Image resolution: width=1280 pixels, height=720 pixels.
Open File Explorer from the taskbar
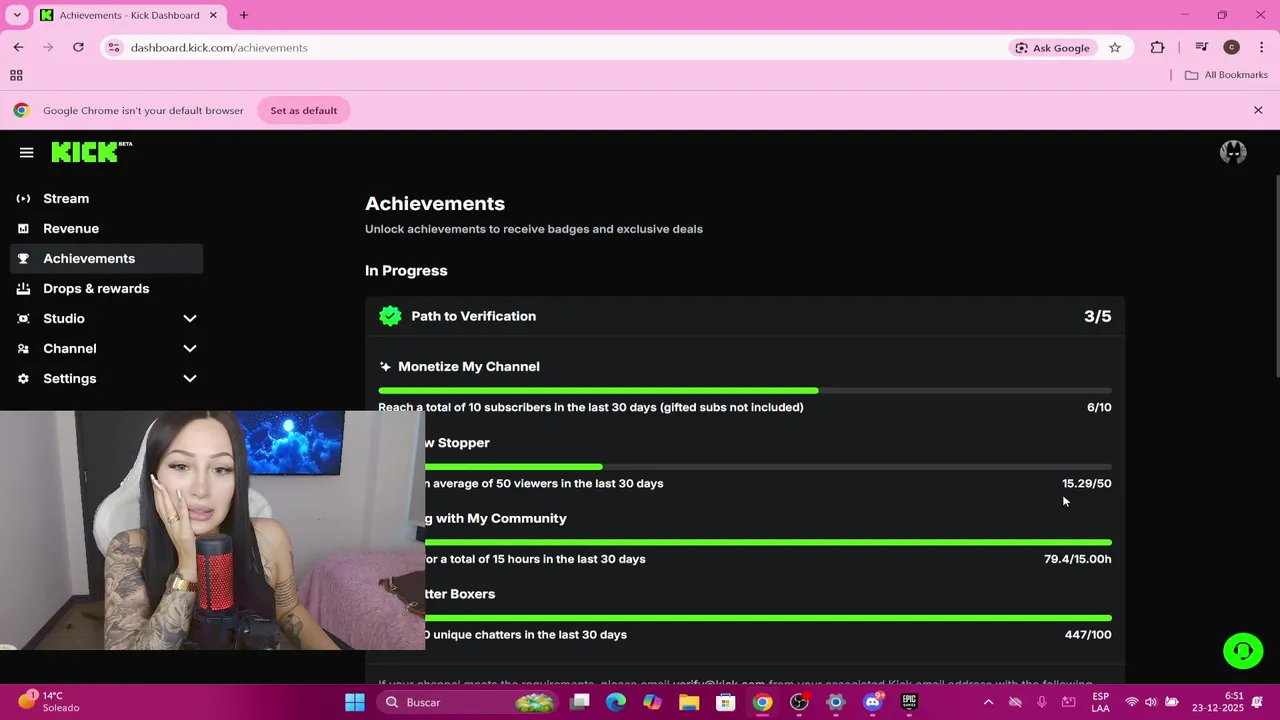pyautogui.click(x=689, y=702)
